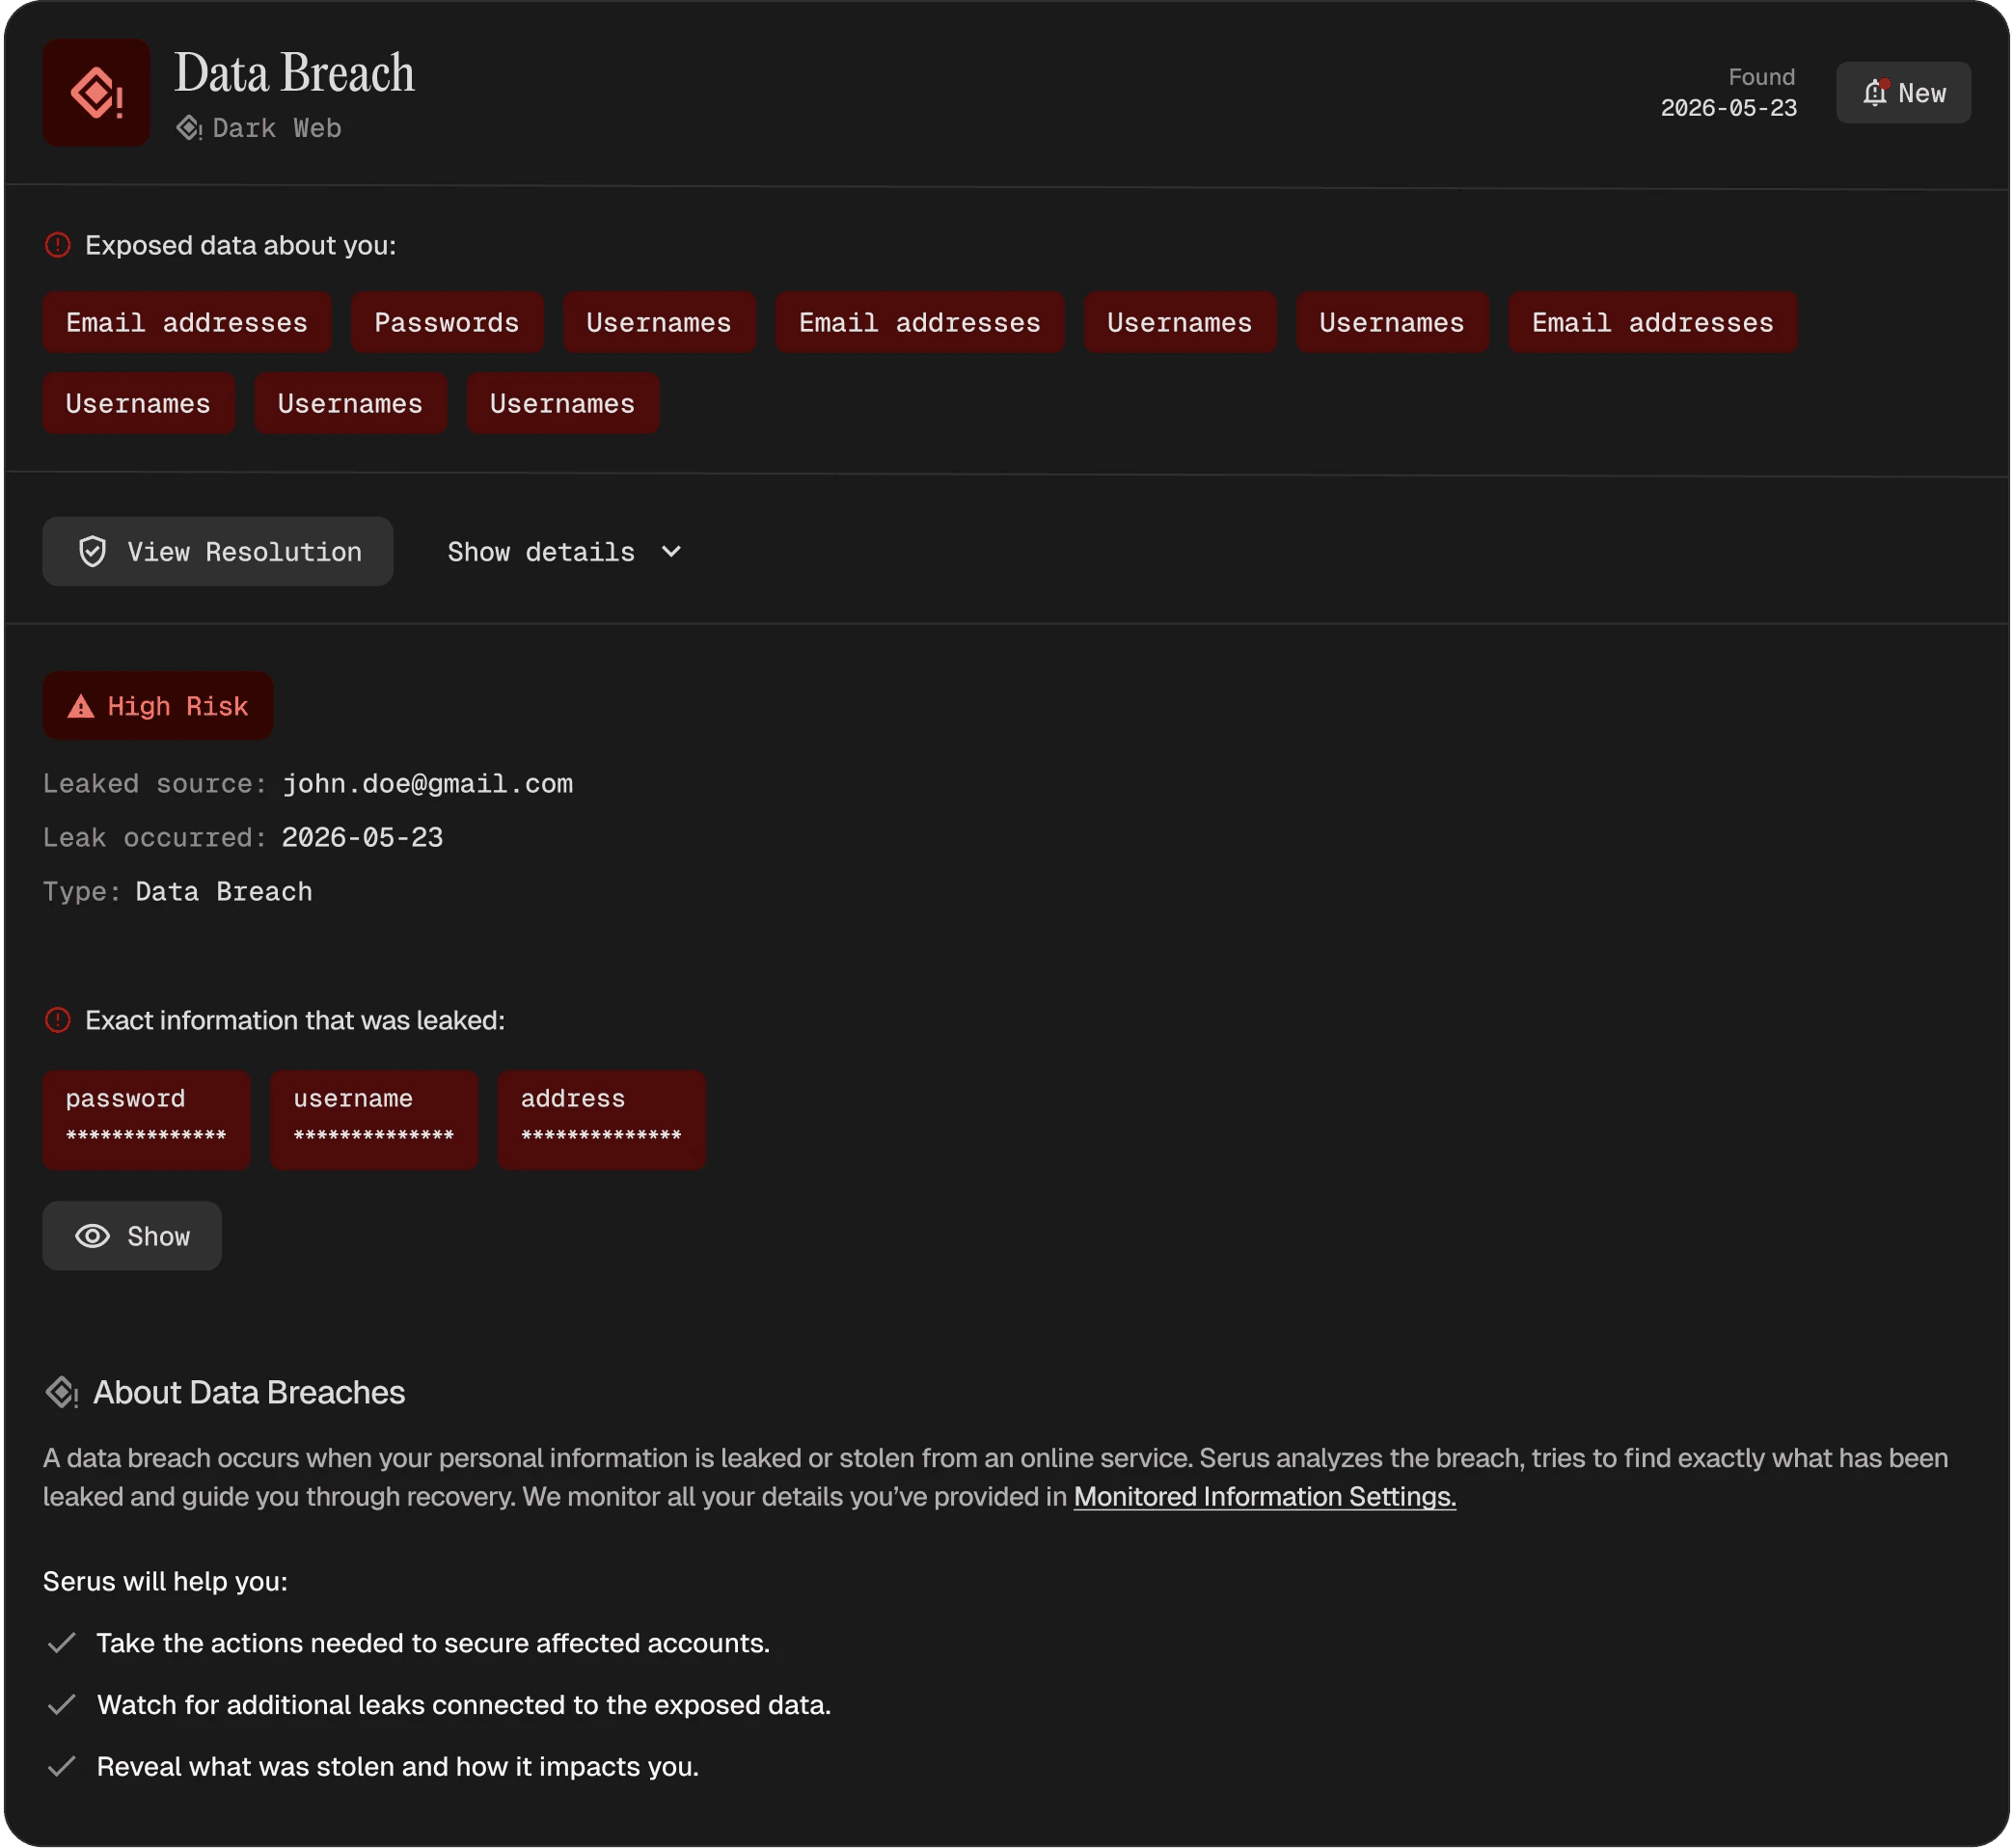The height and width of the screenshot is (1848, 2014).
Task: Click the red Data Breach header icon
Action: [x=96, y=93]
